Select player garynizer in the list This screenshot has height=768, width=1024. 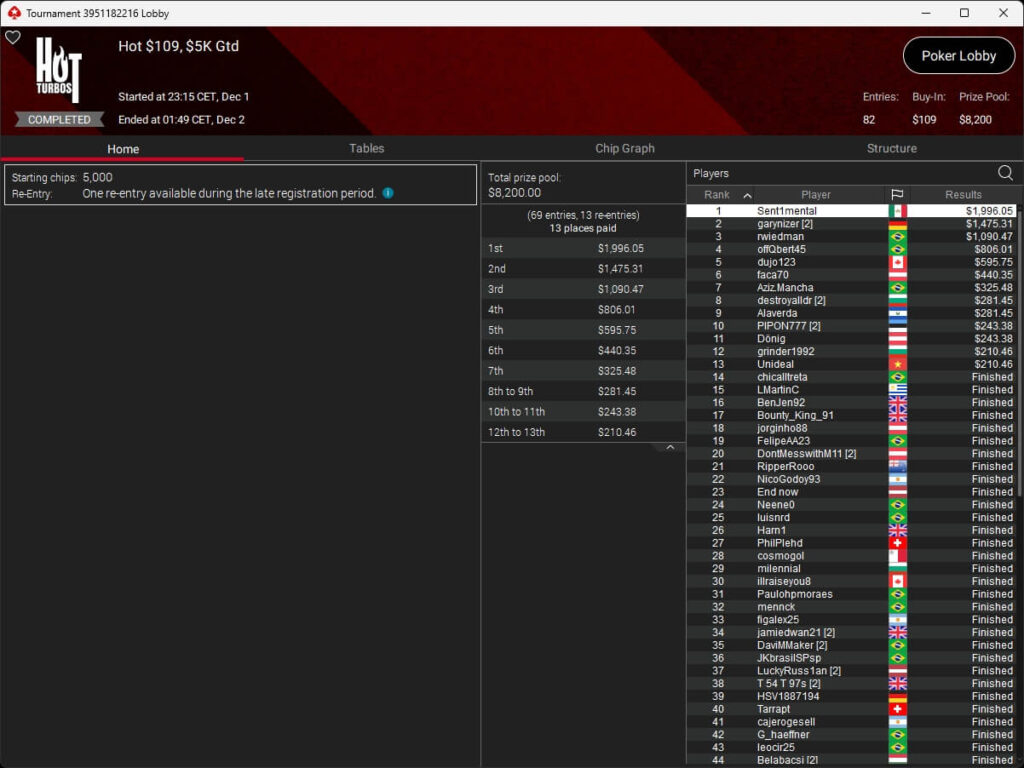[784, 224]
